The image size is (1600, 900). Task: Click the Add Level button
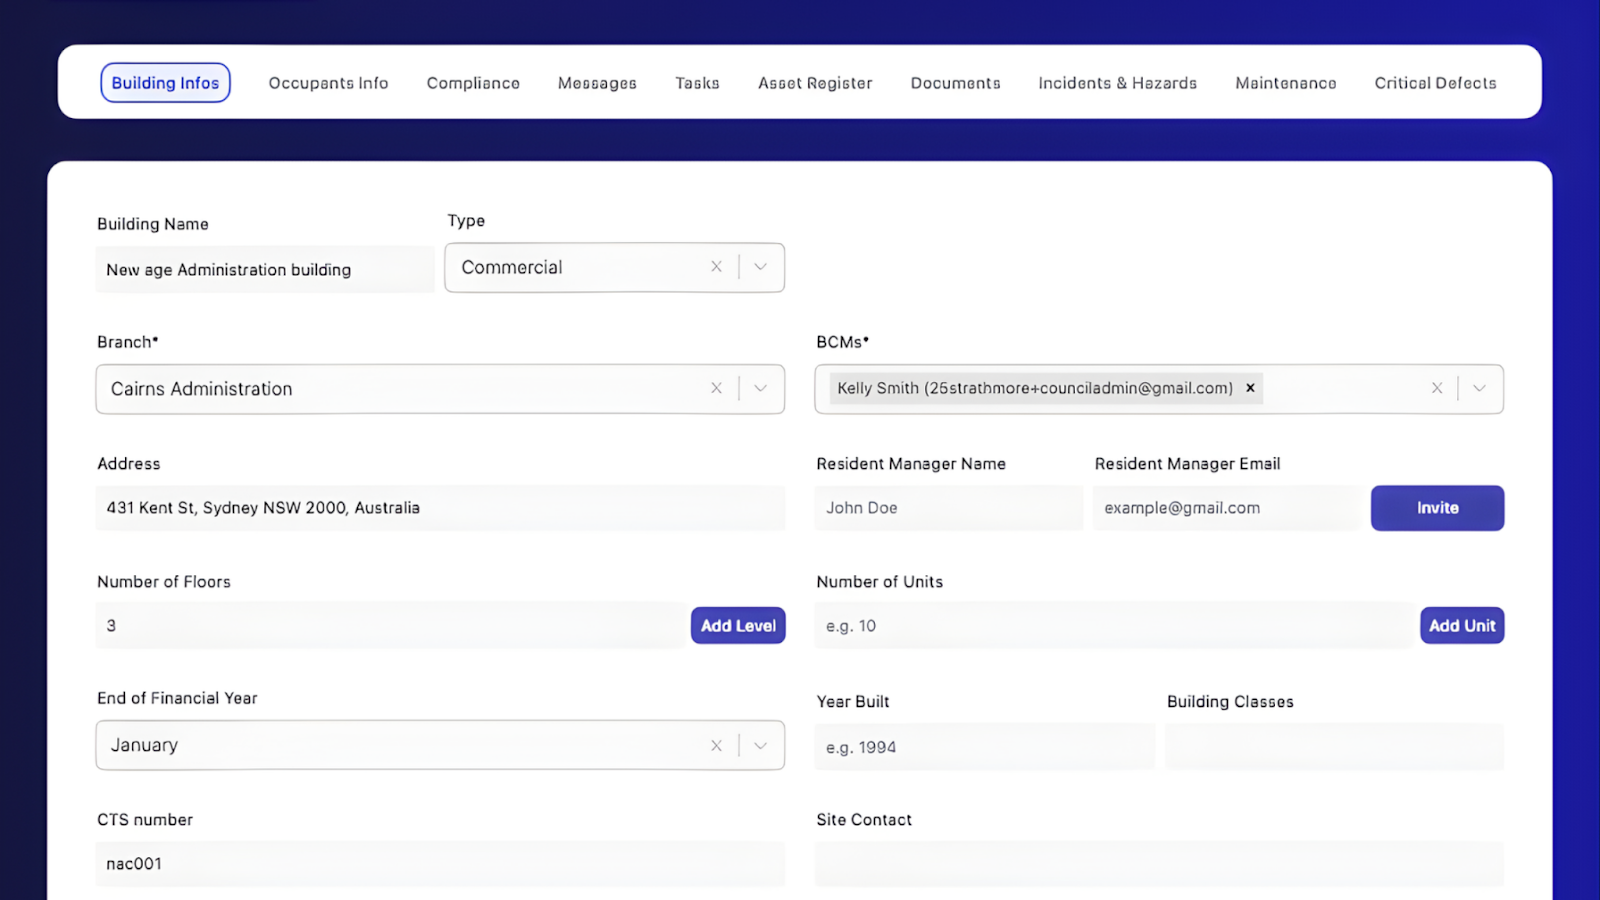738,626
